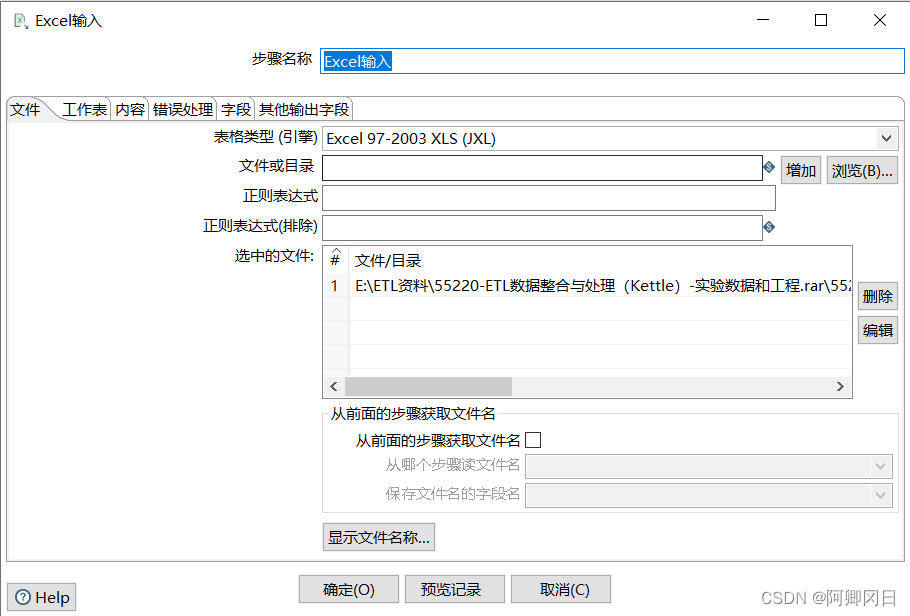Click the Help question mark icon
The height and width of the screenshot is (616, 910).
click(x=22, y=597)
